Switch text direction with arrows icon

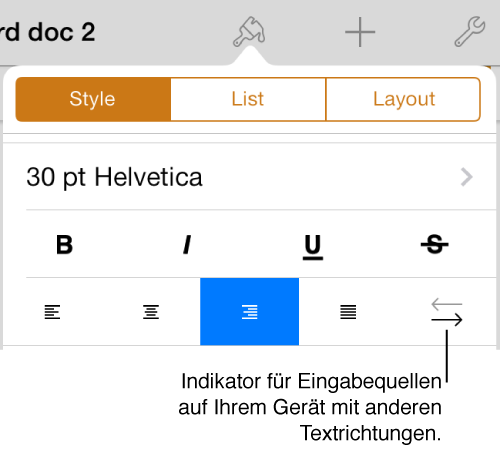(447, 312)
